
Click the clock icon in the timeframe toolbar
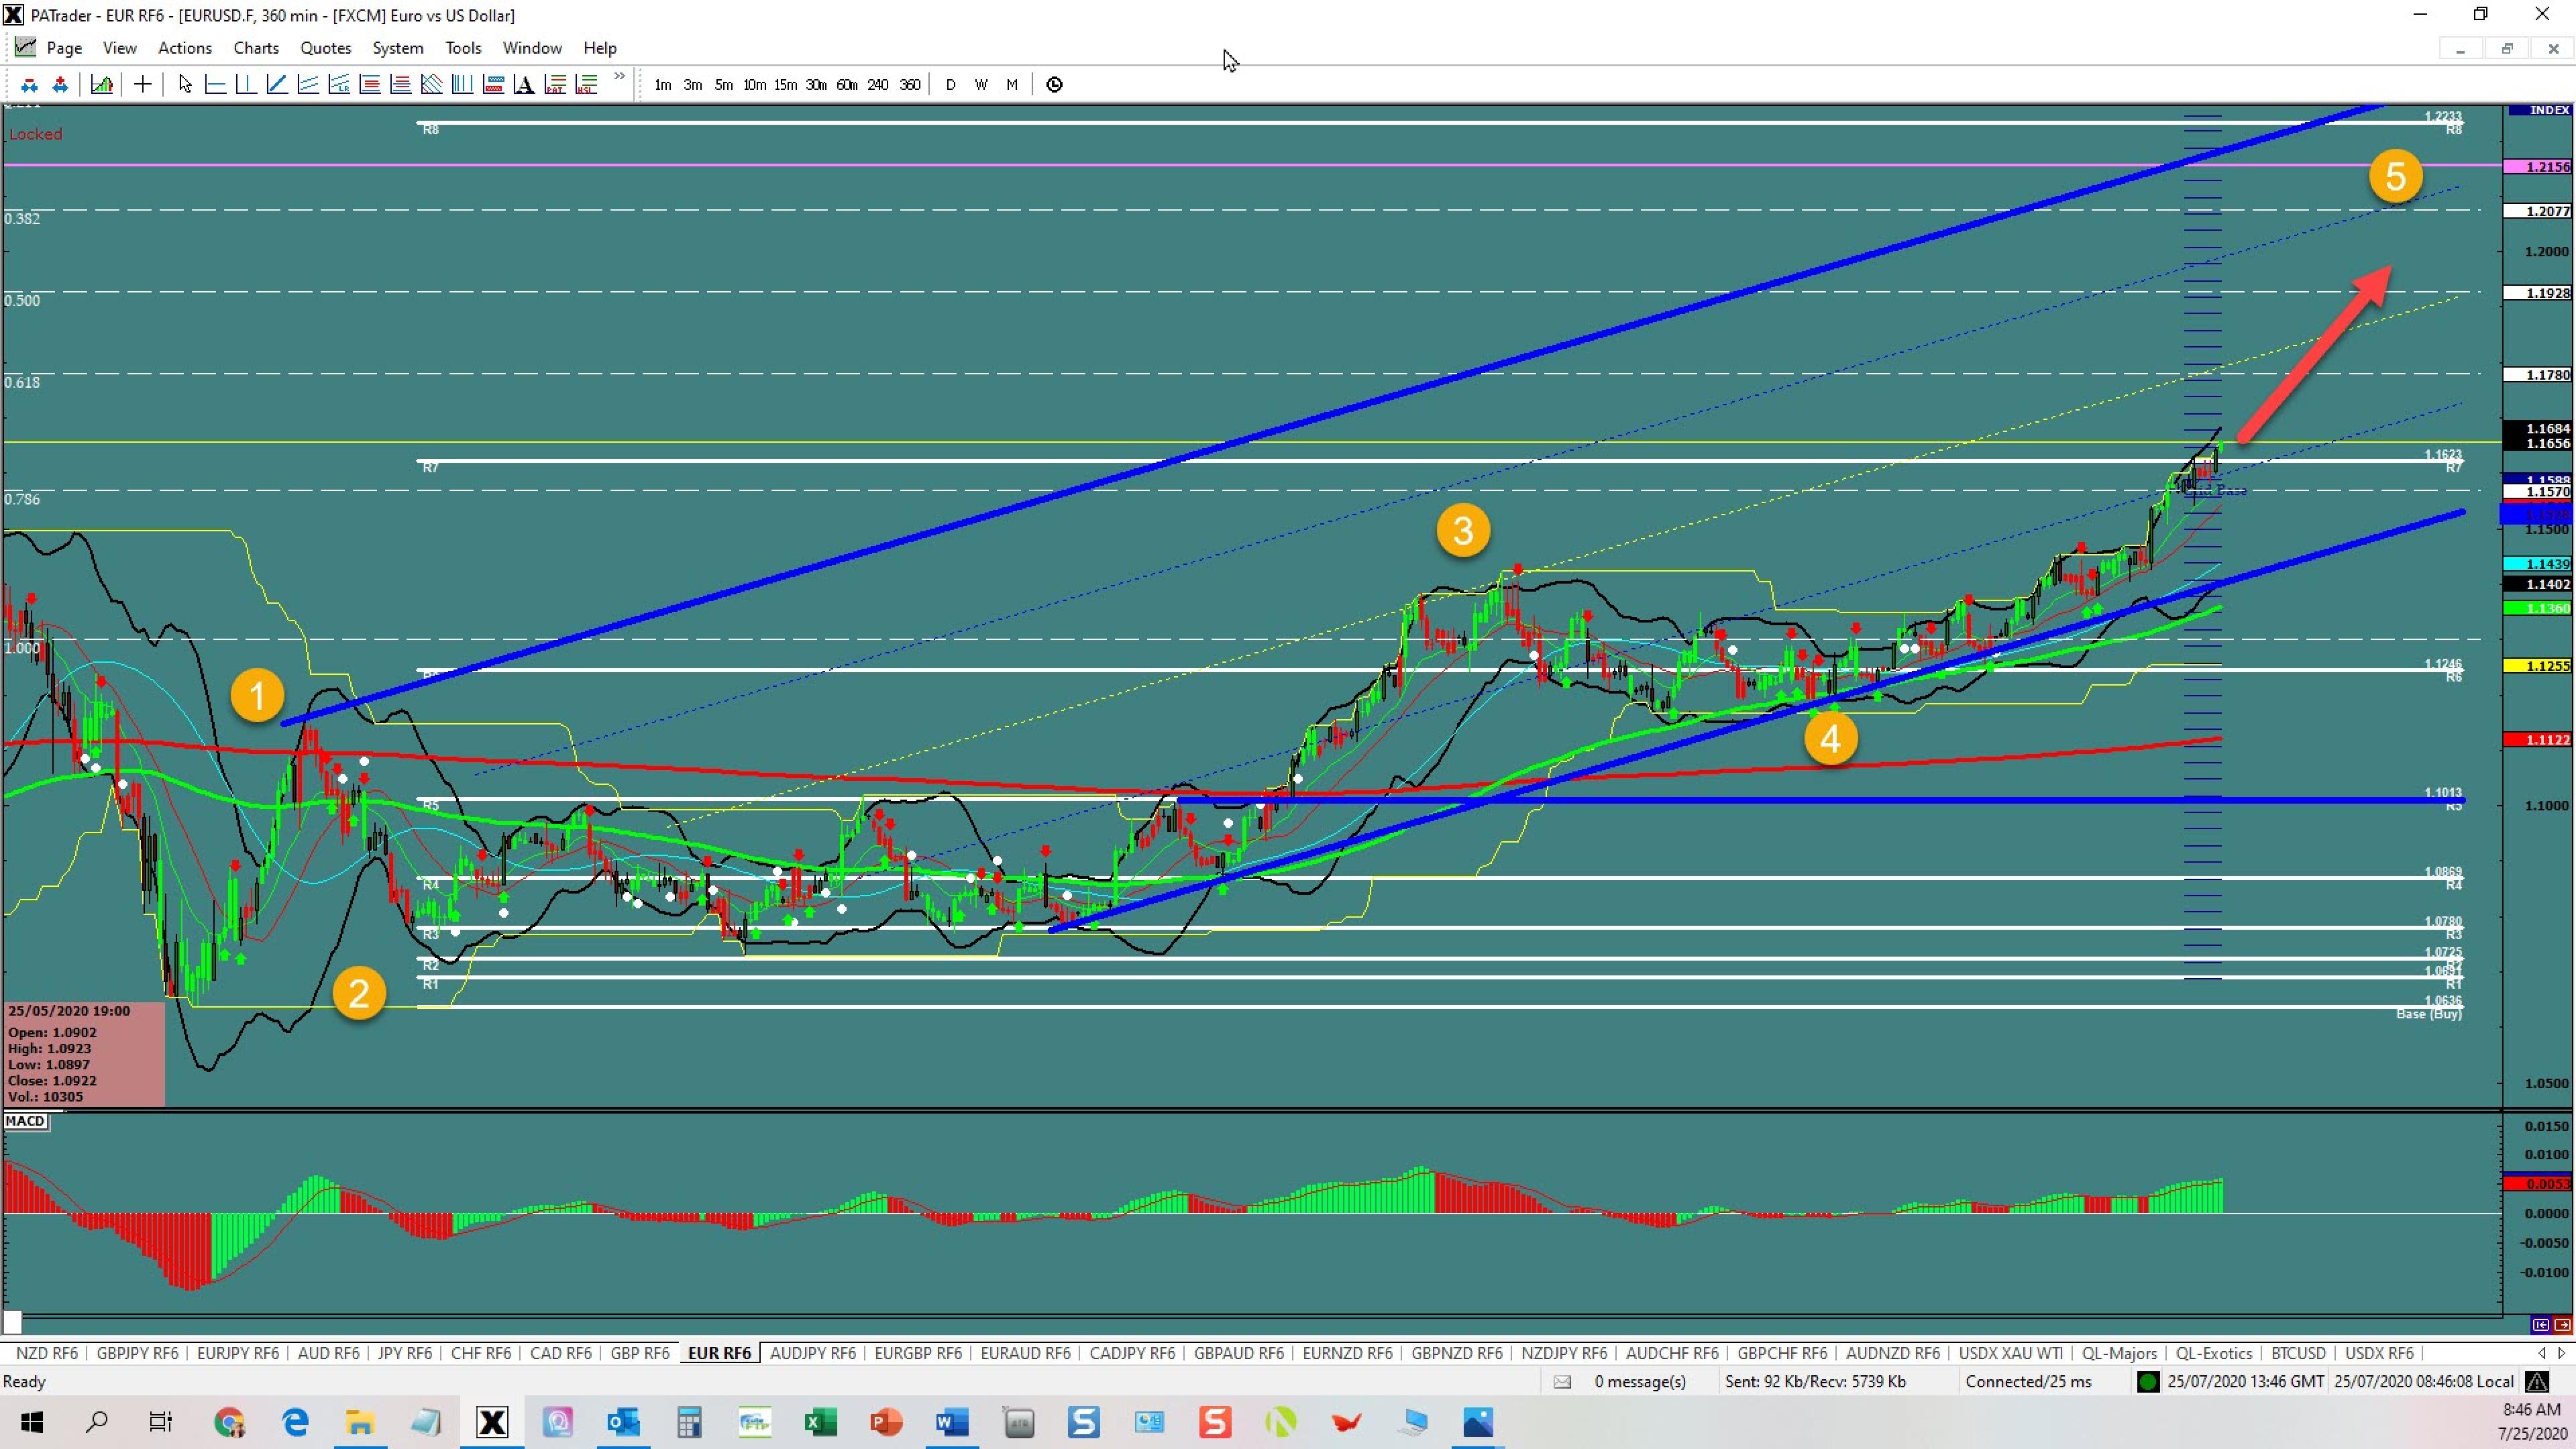[1054, 85]
